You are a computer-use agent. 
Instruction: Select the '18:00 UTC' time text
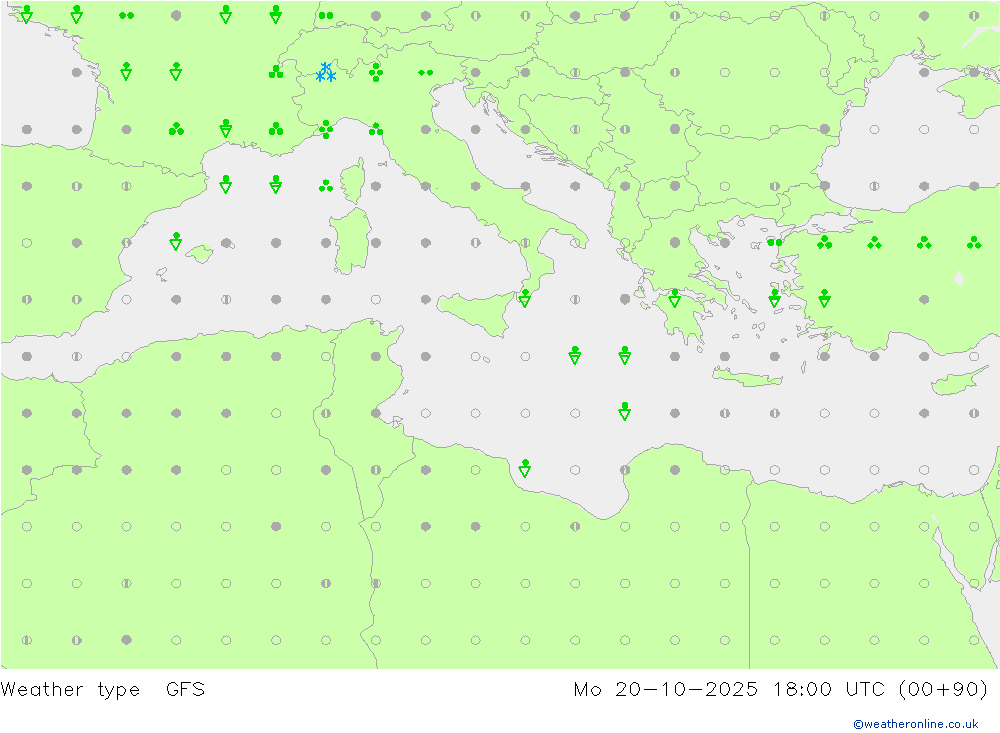point(829,690)
